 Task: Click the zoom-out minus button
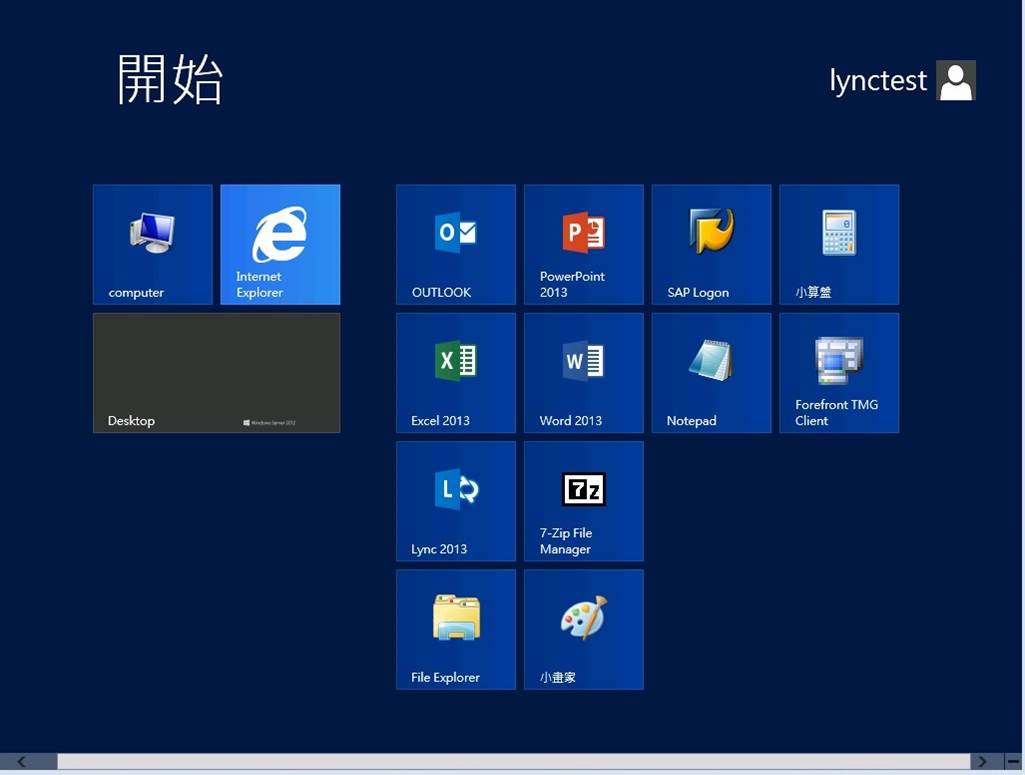pos(1014,761)
